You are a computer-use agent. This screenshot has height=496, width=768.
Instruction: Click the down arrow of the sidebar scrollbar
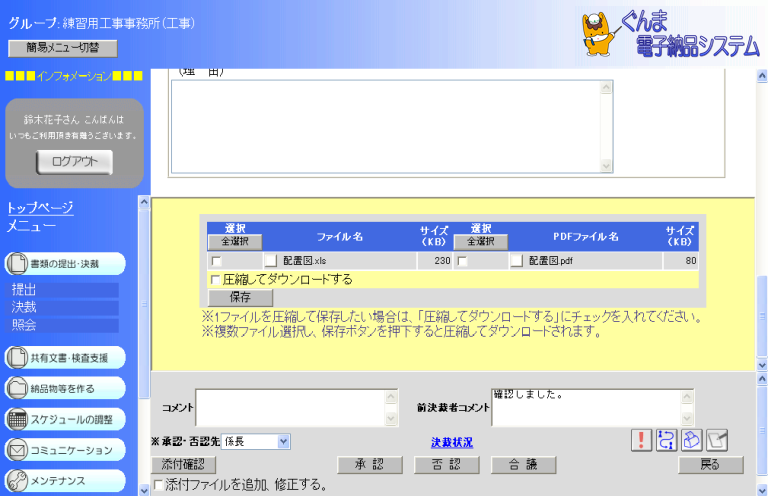click(144, 490)
